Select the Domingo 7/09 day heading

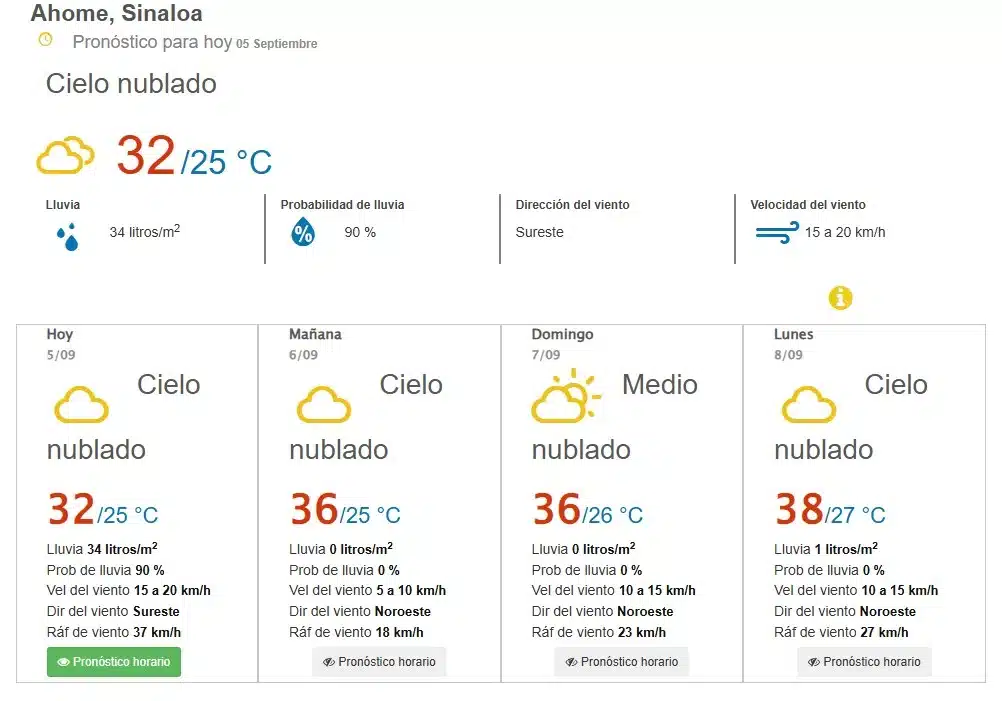click(x=562, y=344)
